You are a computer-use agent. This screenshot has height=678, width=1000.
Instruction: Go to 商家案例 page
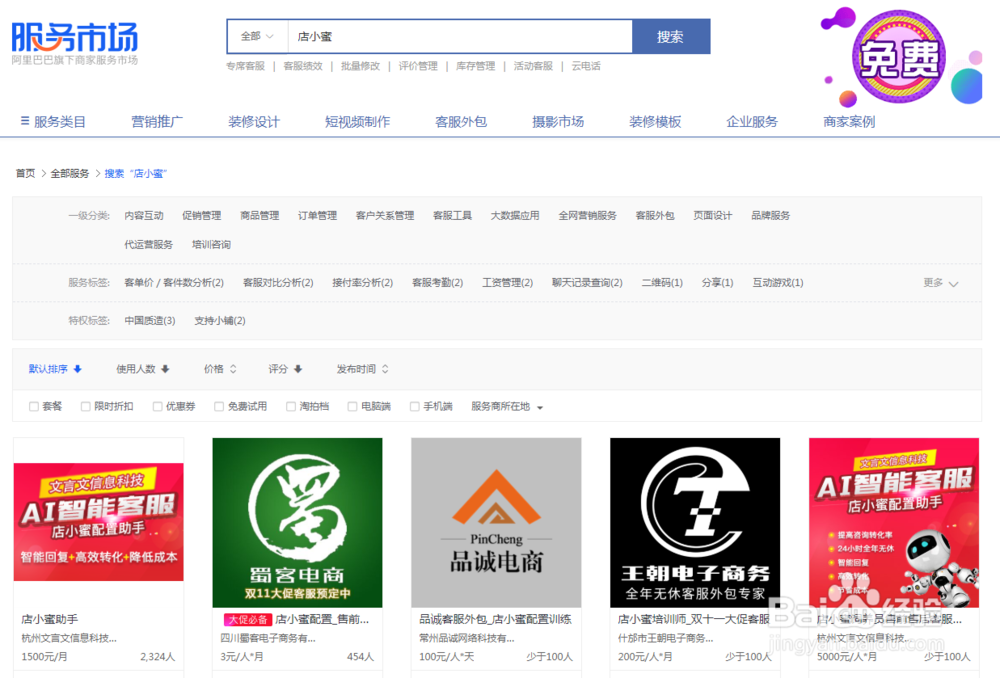[x=849, y=121]
